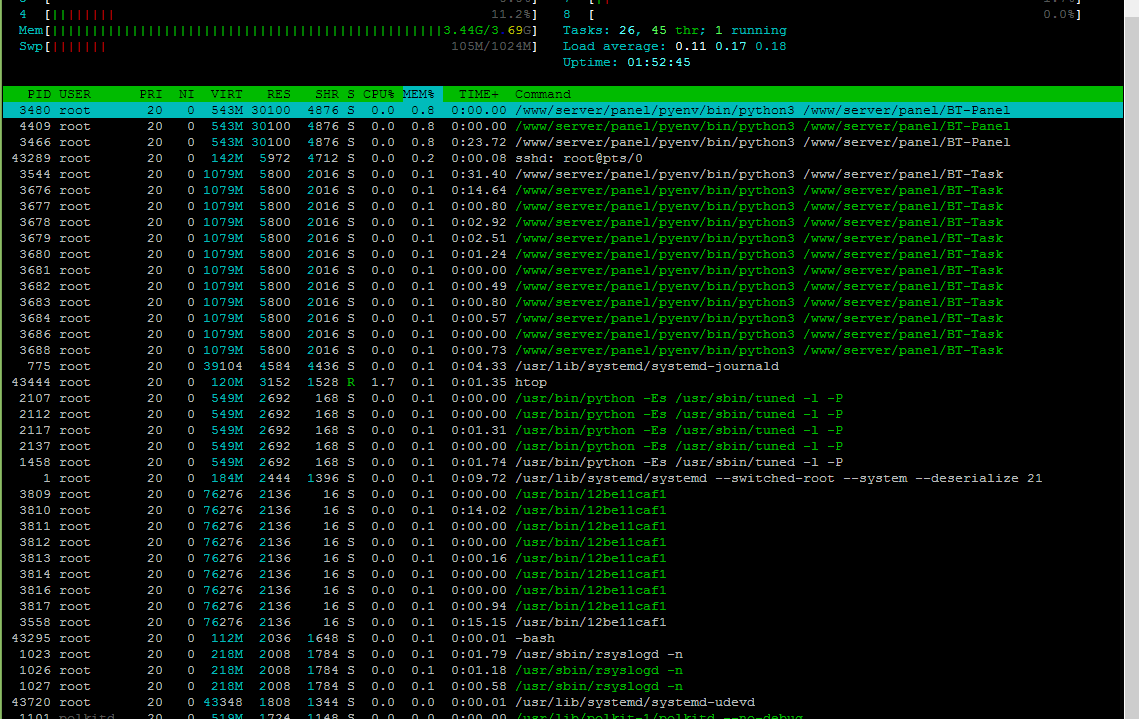1139x719 pixels.
Task: Select the systemd-journald process row
Action: [x=563, y=366]
